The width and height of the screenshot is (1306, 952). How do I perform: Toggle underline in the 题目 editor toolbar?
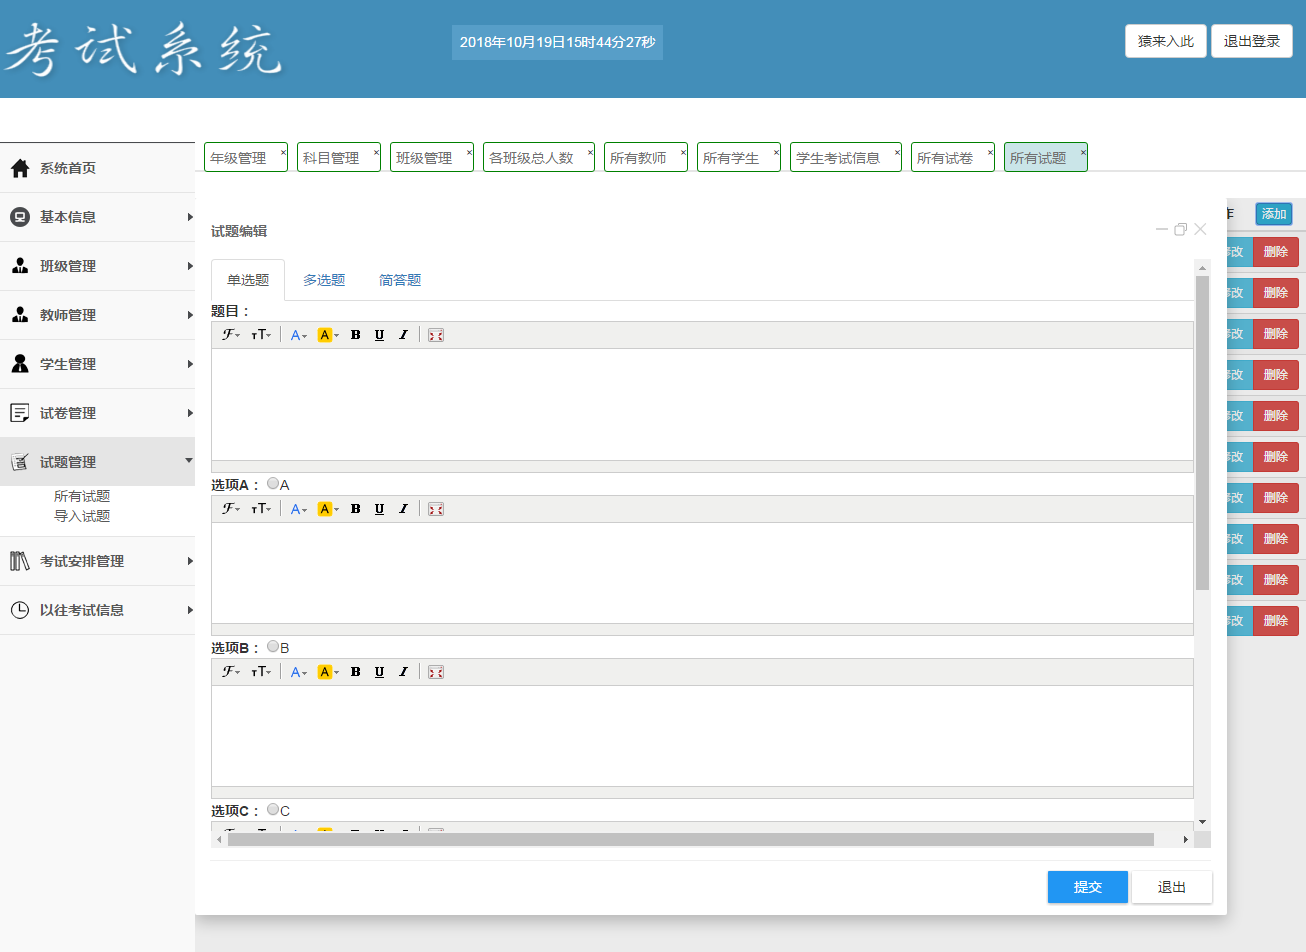[379, 335]
